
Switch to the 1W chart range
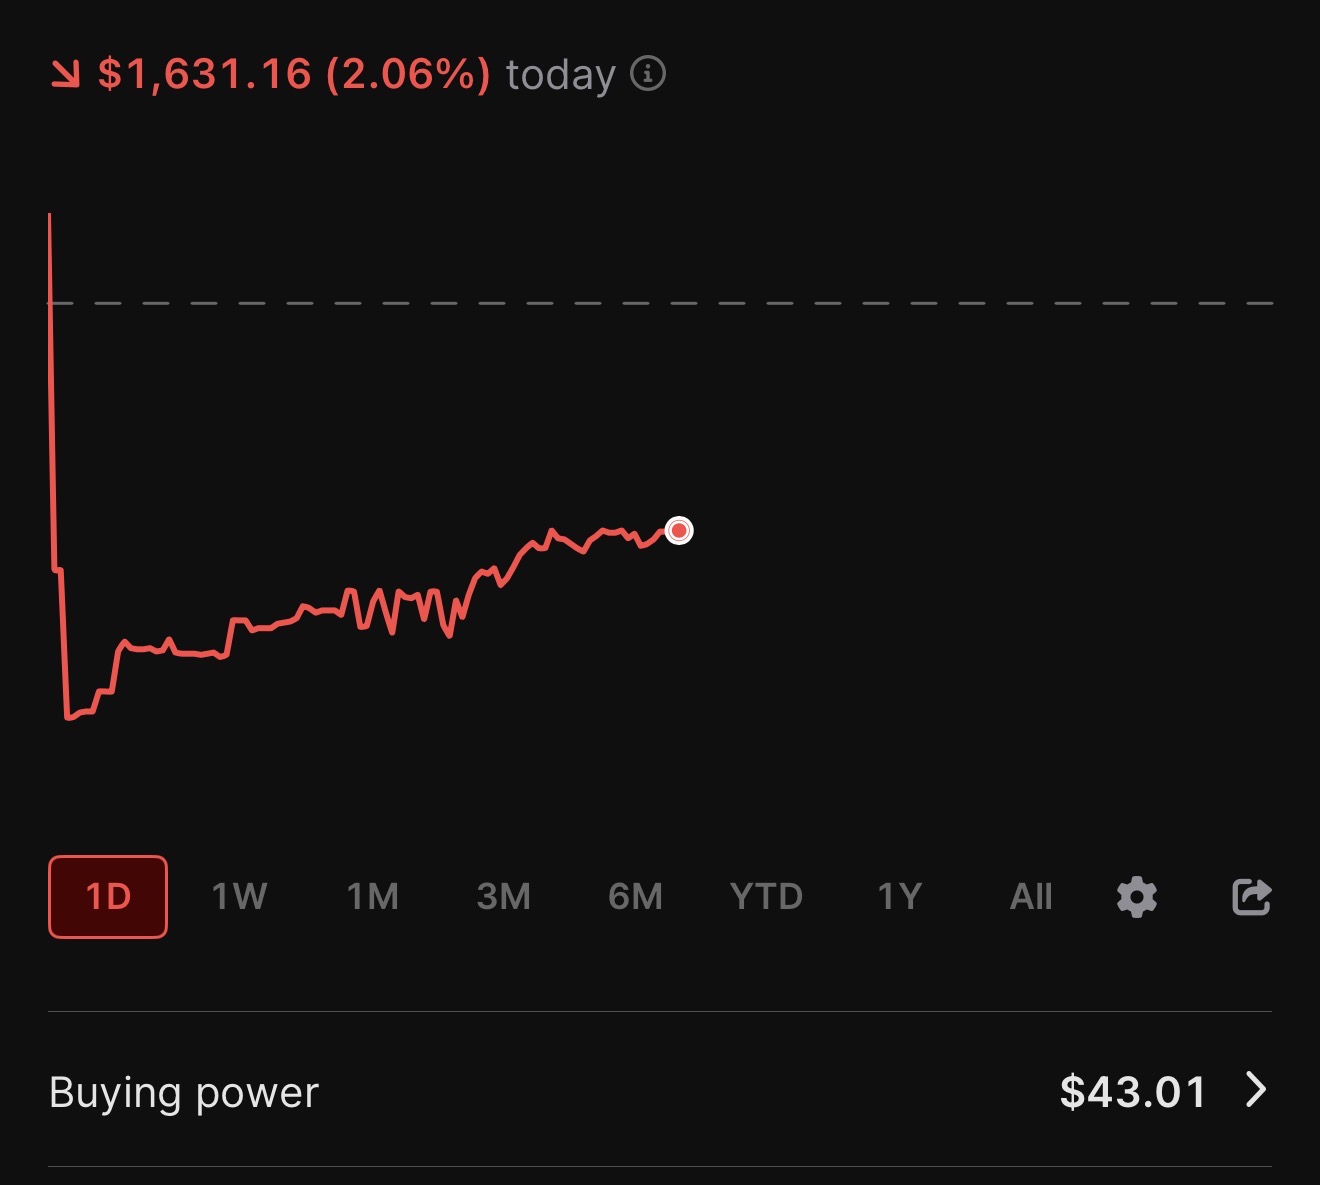click(x=240, y=897)
